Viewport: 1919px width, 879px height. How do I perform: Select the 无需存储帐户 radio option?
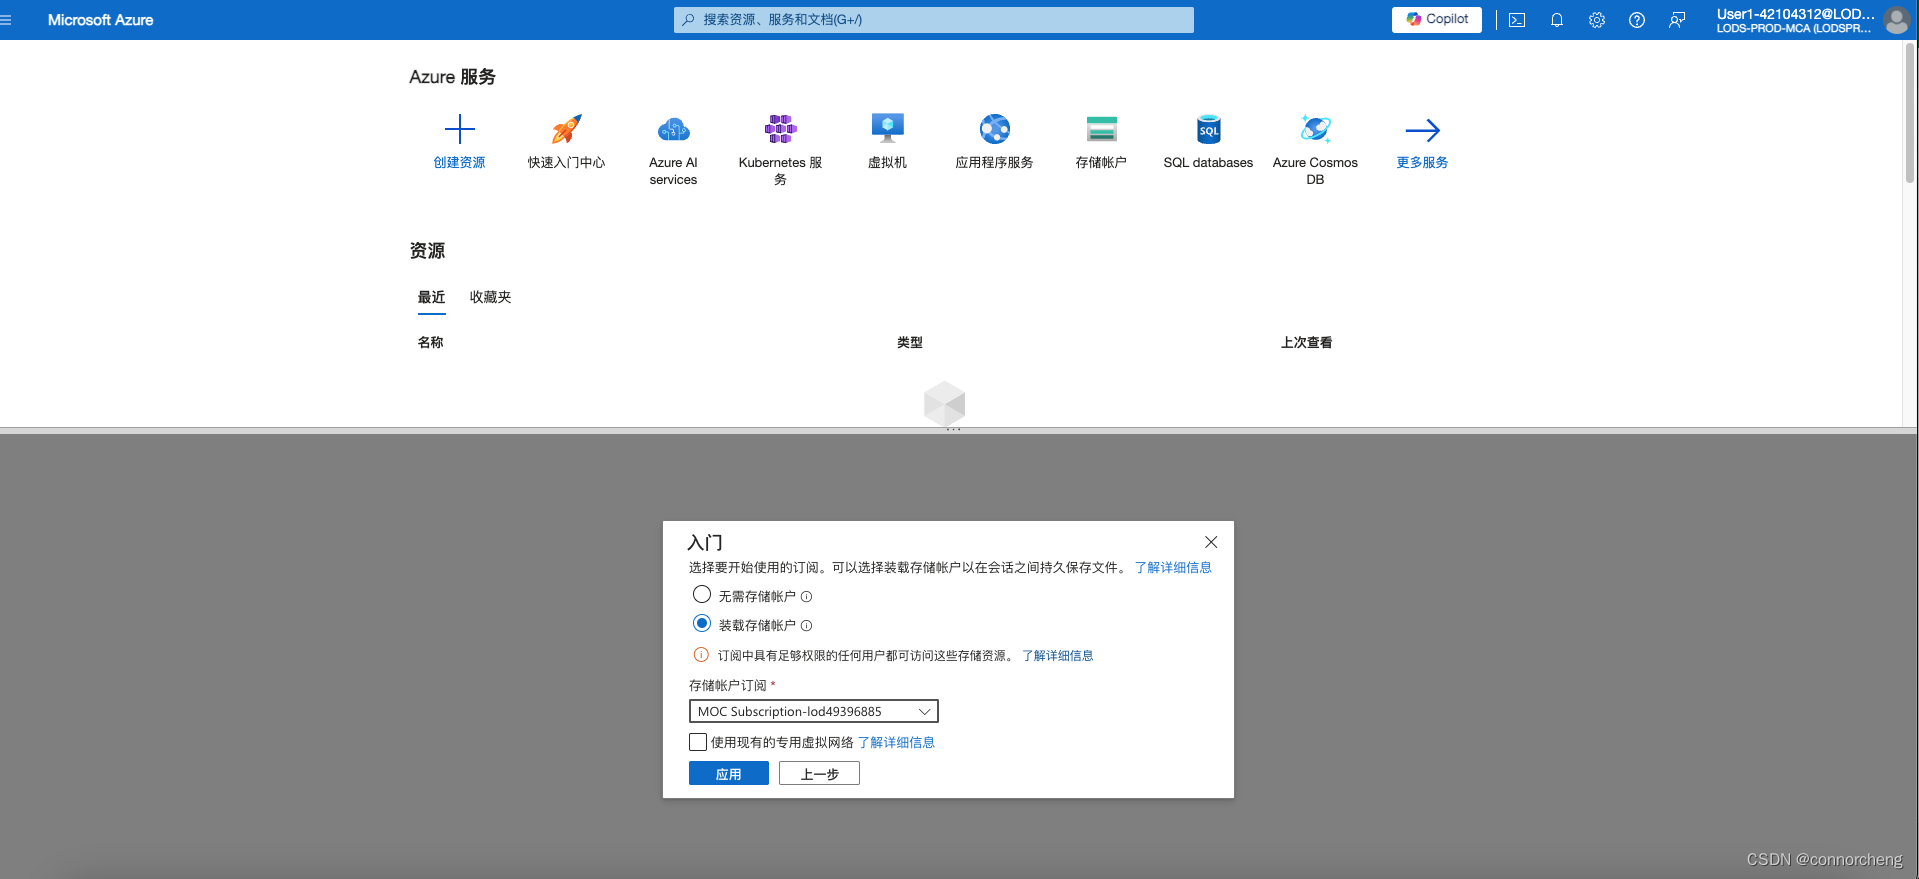702,595
